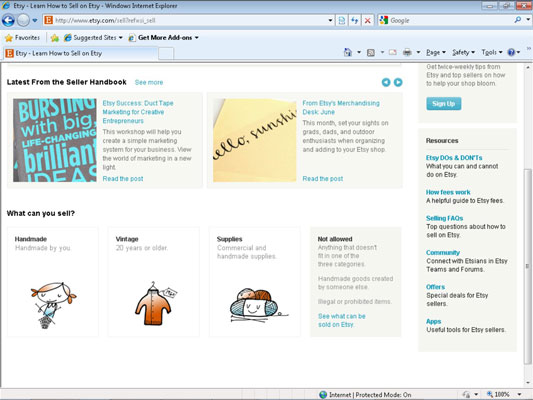533x400 pixels.
Task: Click the Print icon in command bar
Action: pyautogui.click(x=407, y=52)
